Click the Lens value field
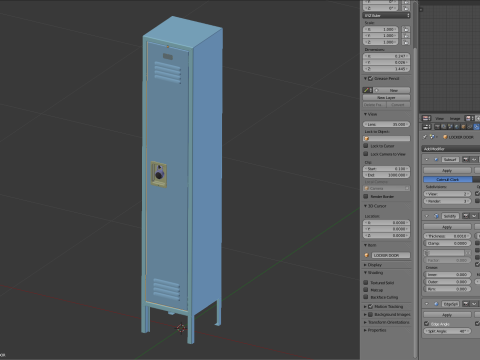The width and height of the screenshot is (480, 360). tap(386, 124)
